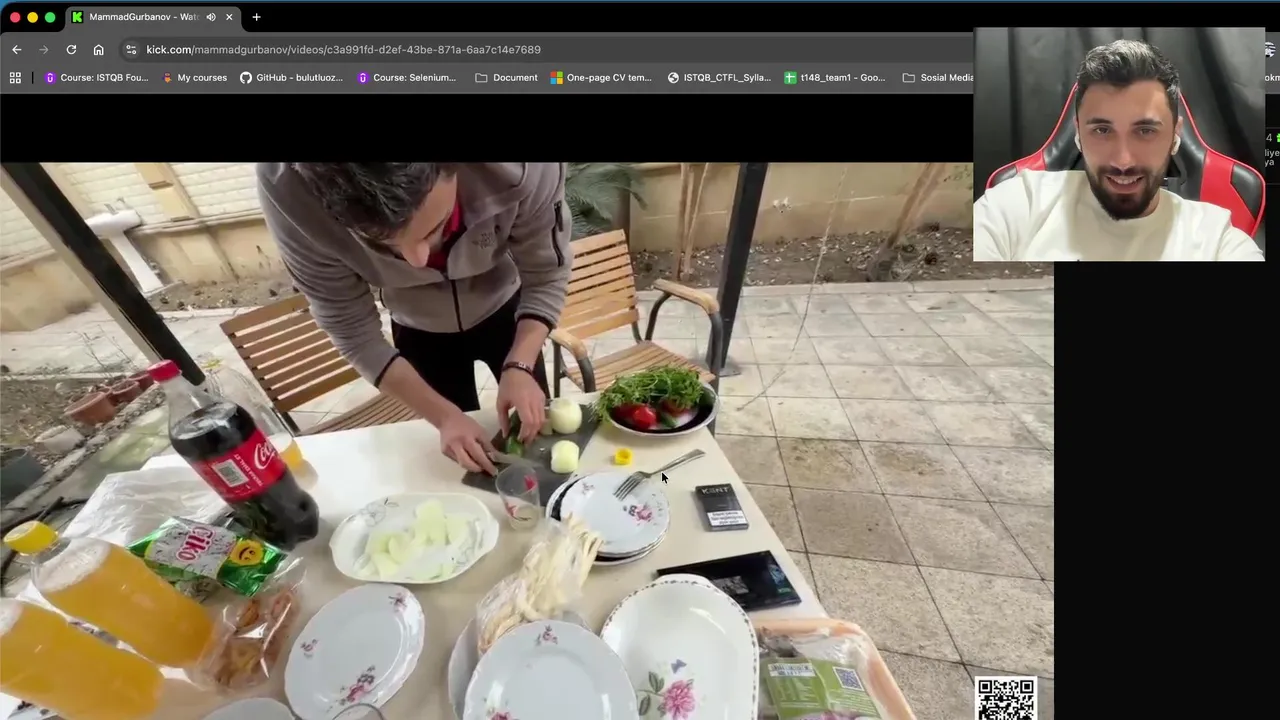The image size is (1280, 720).
Task: Select the MammadGurbanov Kick tab
Action: pyautogui.click(x=154, y=17)
